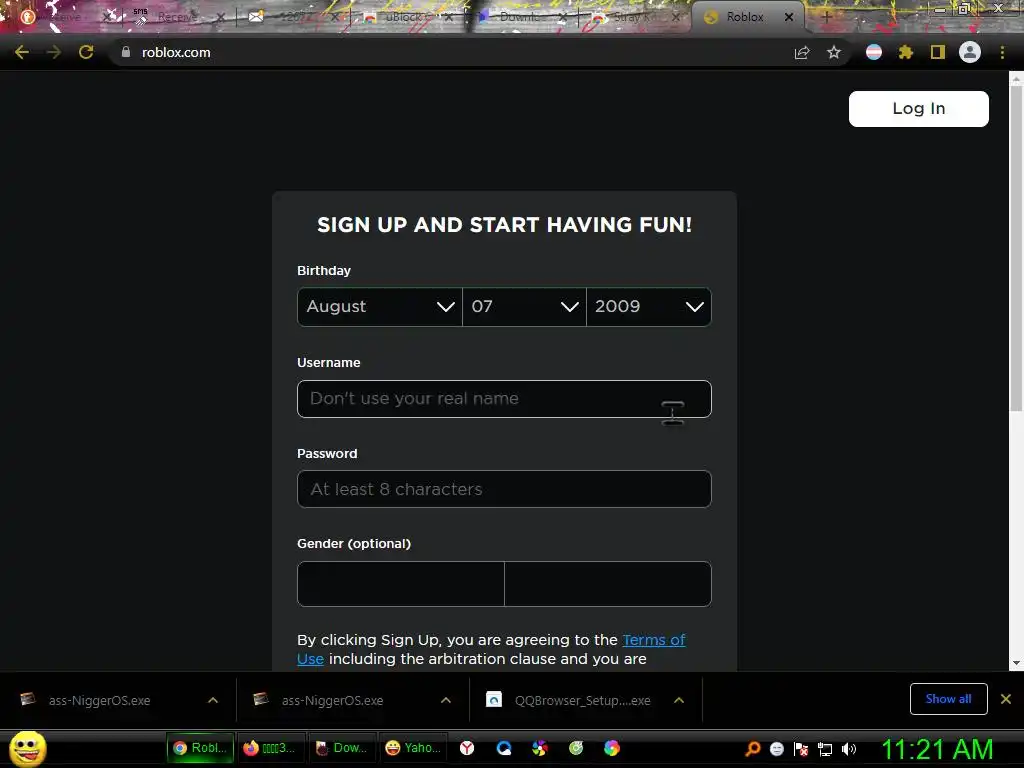Click the page scrollbar down arrow
The image size is (1024, 768).
point(1016,664)
